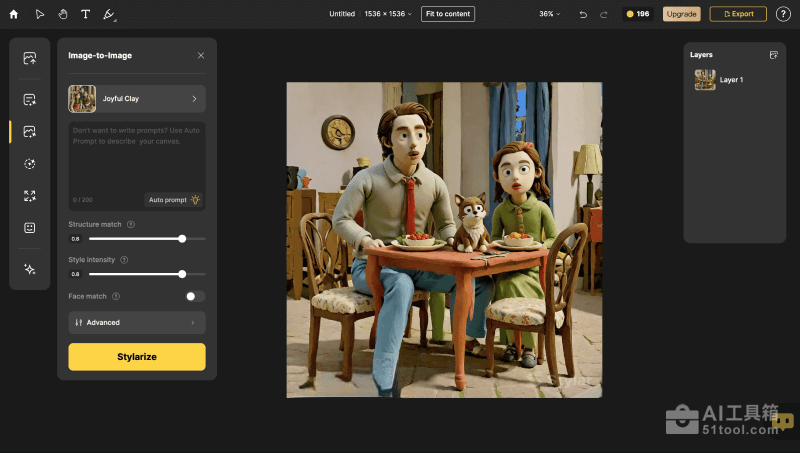Click the Undo arrow
The width and height of the screenshot is (800, 453).
[583, 14]
